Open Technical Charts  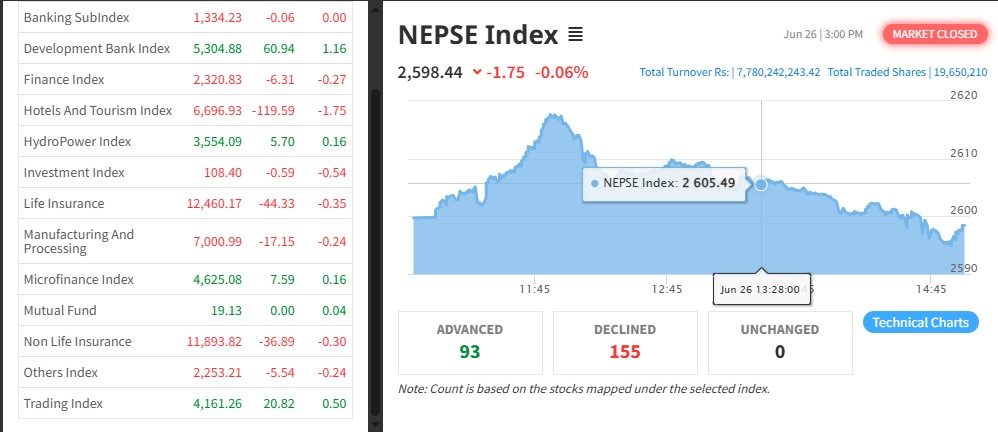pos(920,322)
